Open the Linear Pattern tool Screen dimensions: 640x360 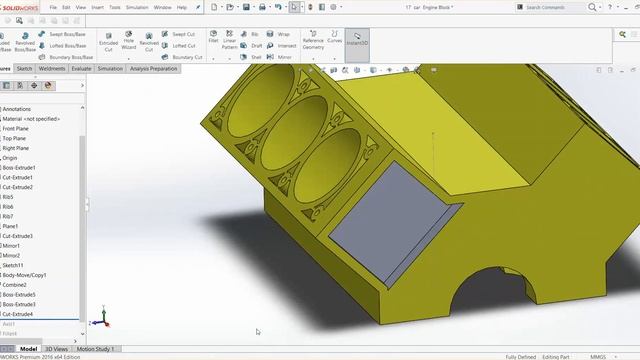[229, 40]
